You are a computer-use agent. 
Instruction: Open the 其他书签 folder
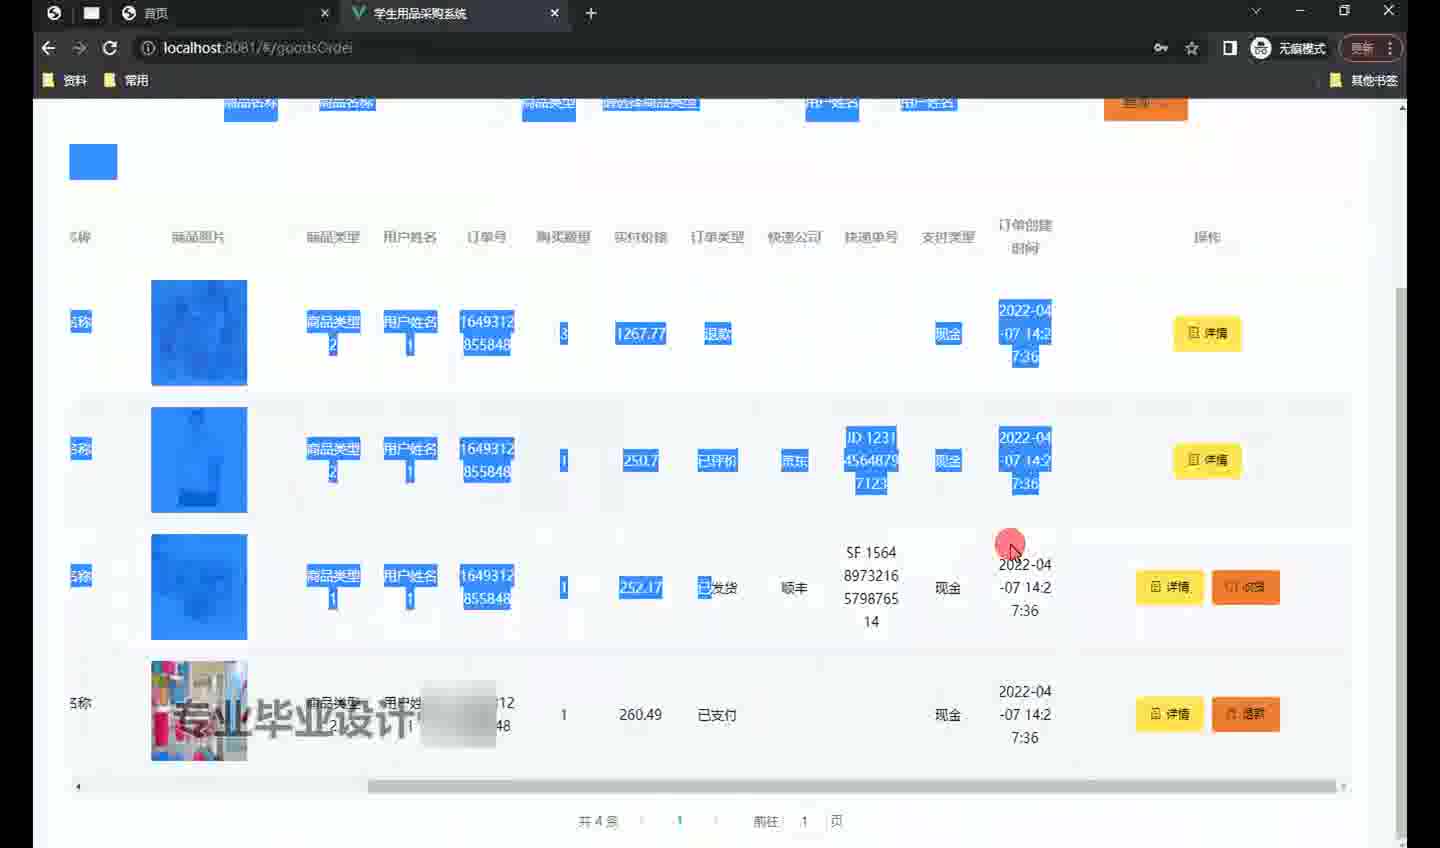1363,80
